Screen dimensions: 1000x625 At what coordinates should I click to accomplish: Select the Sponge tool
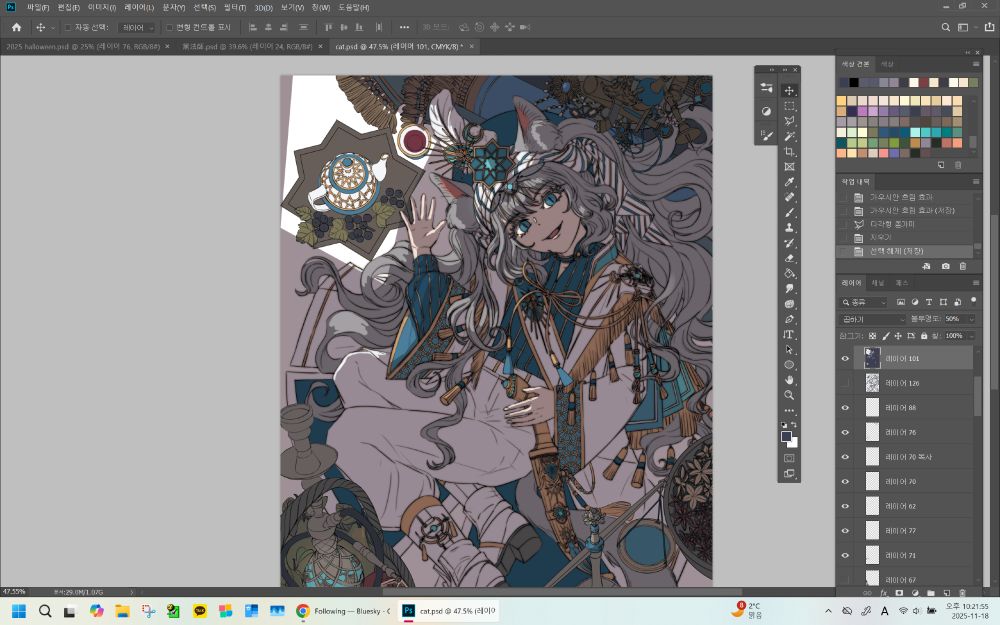[789, 304]
